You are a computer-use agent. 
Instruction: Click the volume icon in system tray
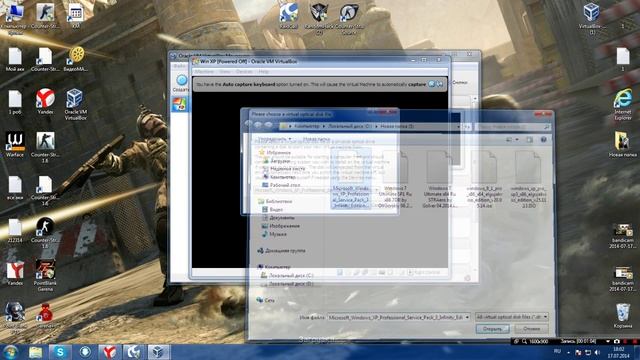[x=597, y=352]
